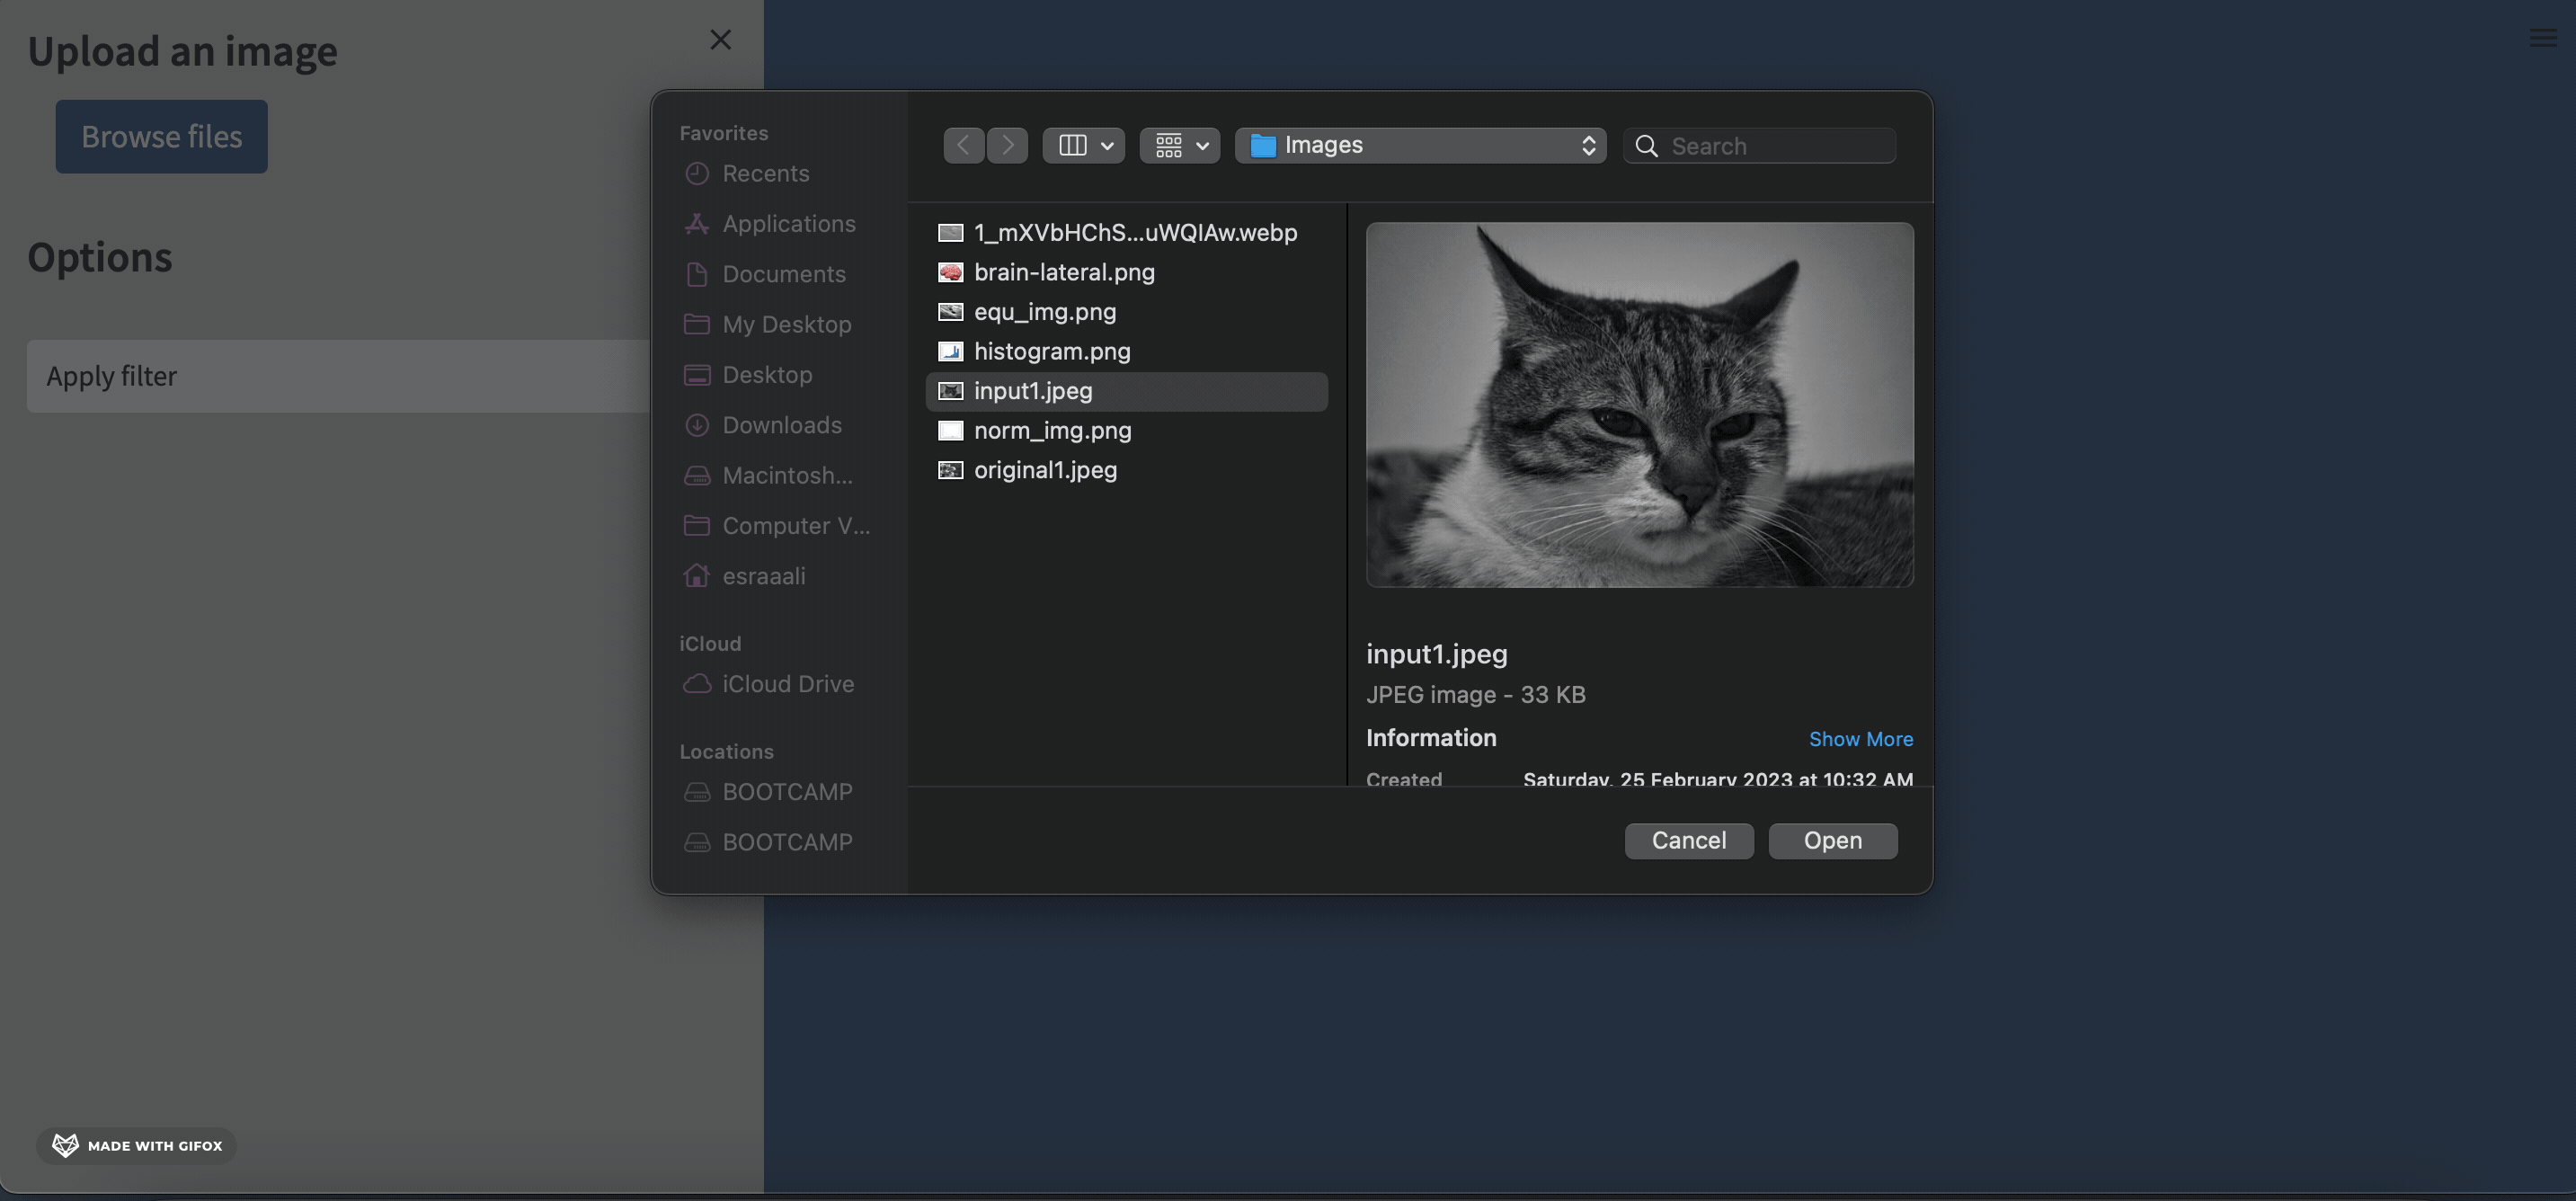Open the column view options dropdown
The image size is (2576, 1201).
coord(1083,145)
